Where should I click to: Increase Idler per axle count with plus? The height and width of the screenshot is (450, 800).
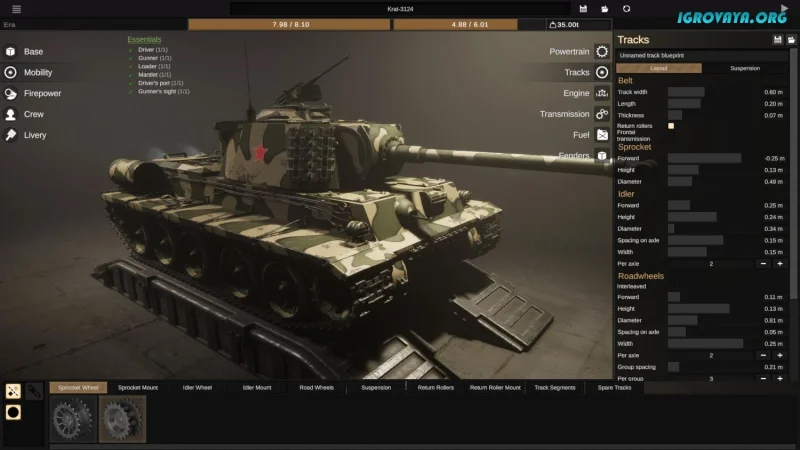[x=780, y=264]
